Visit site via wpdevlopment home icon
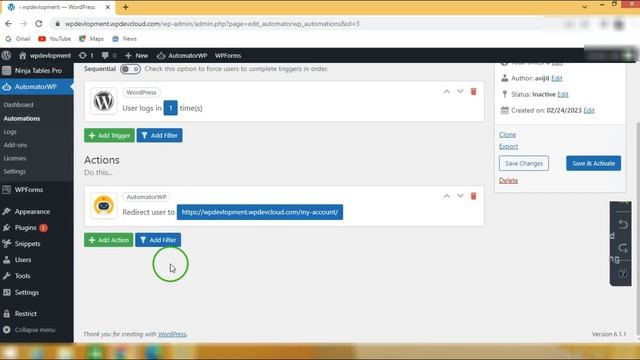 [45, 56]
